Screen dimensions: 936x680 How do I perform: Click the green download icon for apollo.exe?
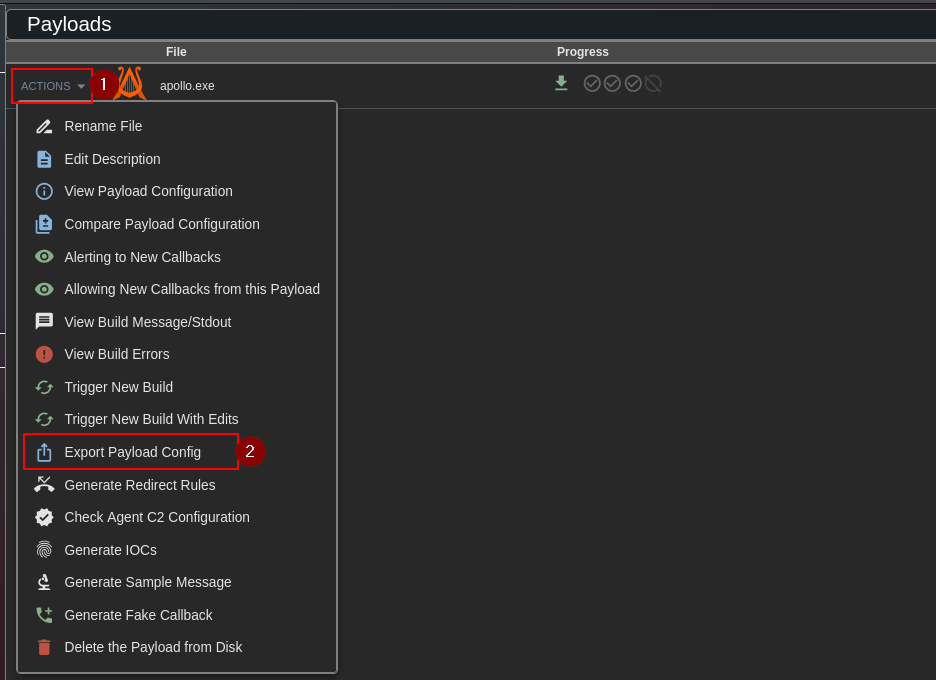[x=561, y=84]
